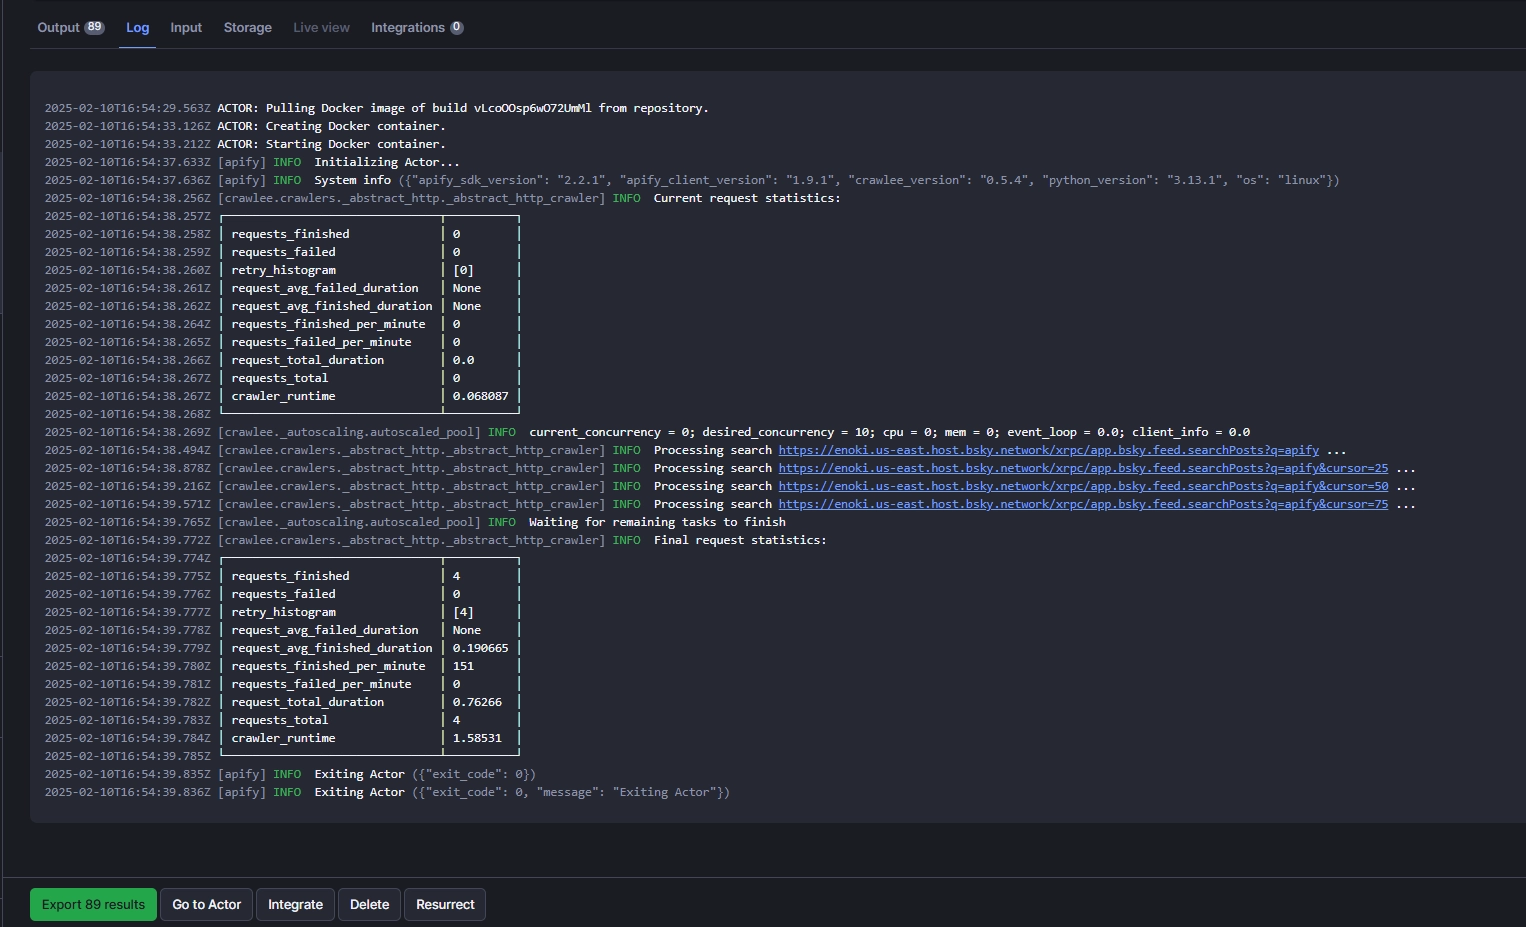Open the Integrations tab
The image size is (1526, 927).
pyautogui.click(x=407, y=28)
